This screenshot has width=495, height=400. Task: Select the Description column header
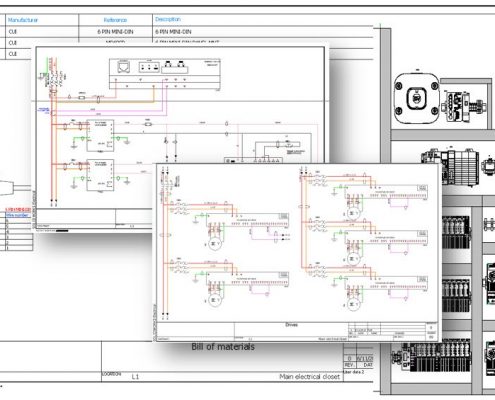click(168, 19)
